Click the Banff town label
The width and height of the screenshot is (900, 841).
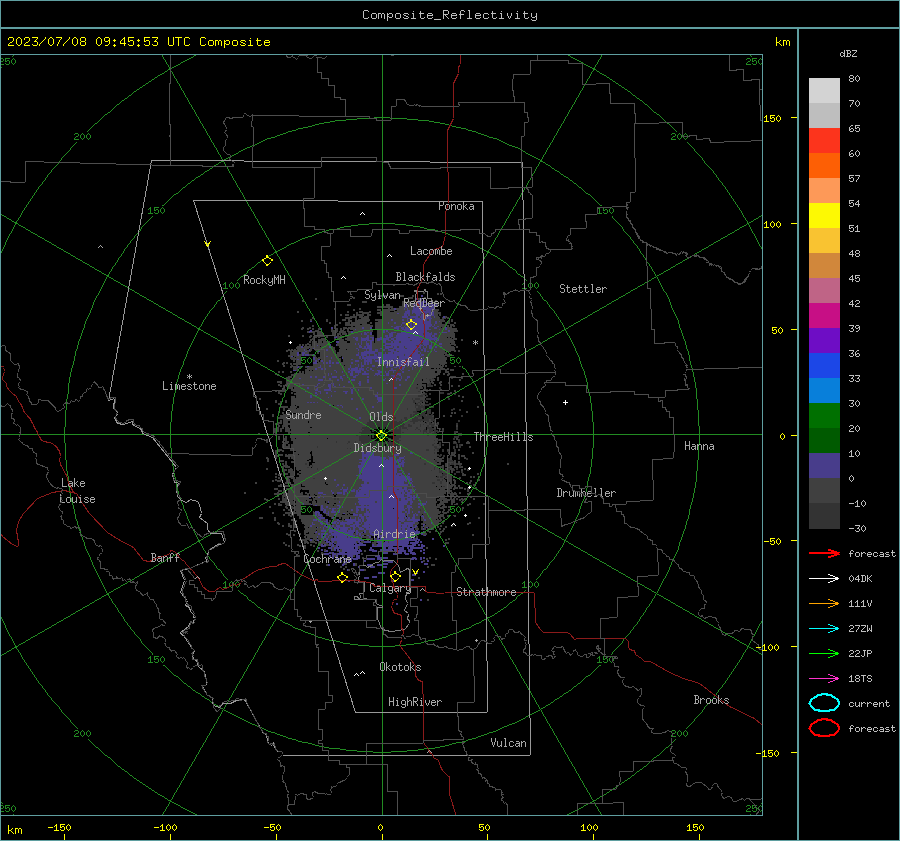(165, 557)
